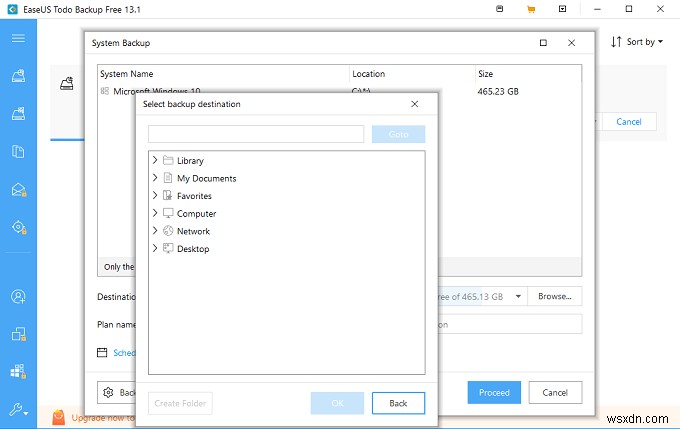This screenshot has width=680, height=429.
Task: Click the Size column header
Action: [x=485, y=74]
